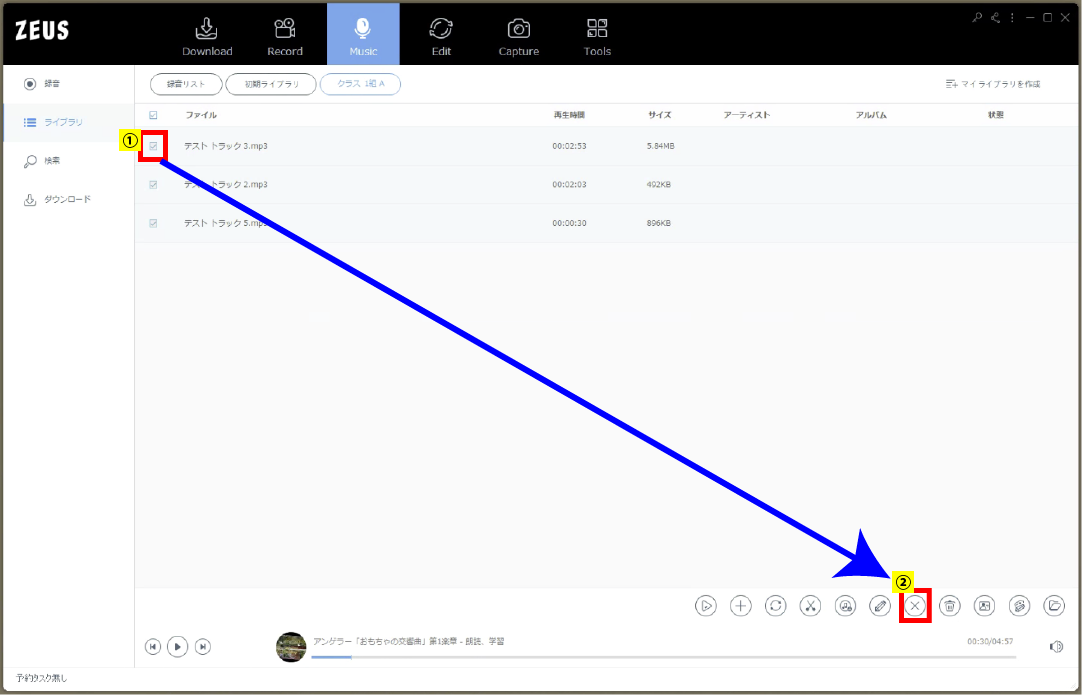The width and height of the screenshot is (1082, 695).
Task: Toggle the select-all checkbox in header
Action: (153, 115)
